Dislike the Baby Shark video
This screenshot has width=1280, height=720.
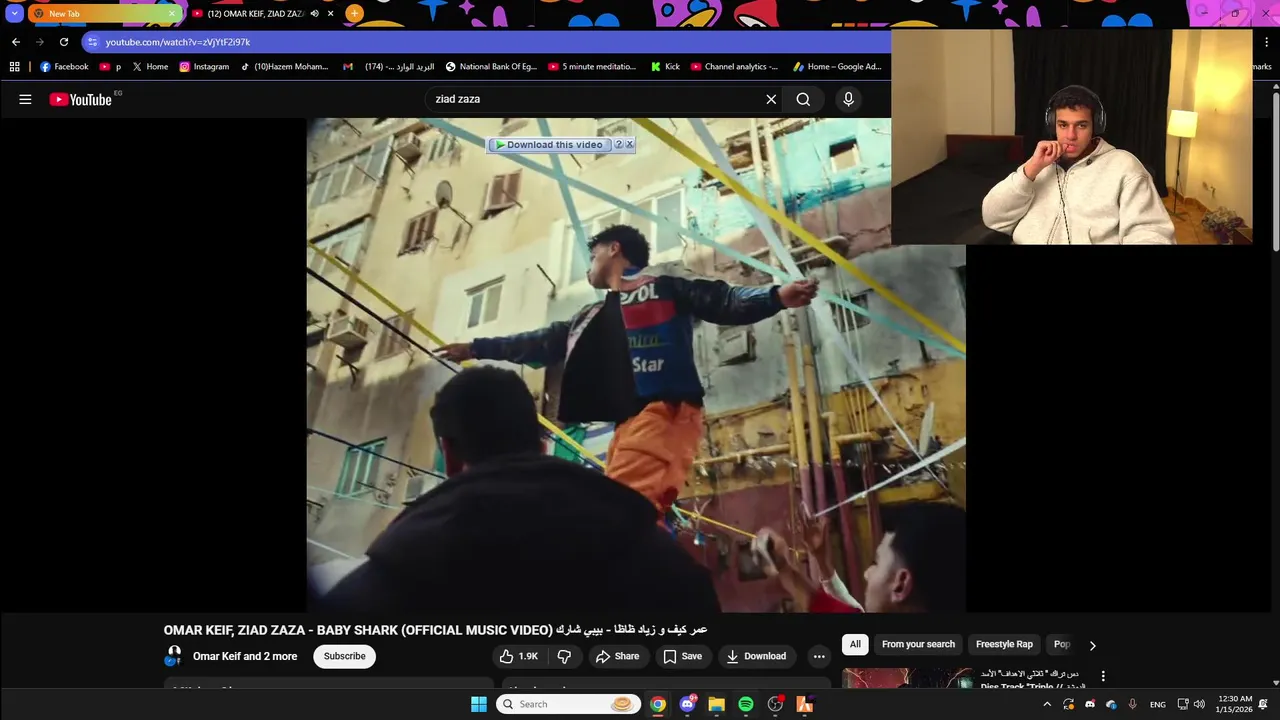564,656
